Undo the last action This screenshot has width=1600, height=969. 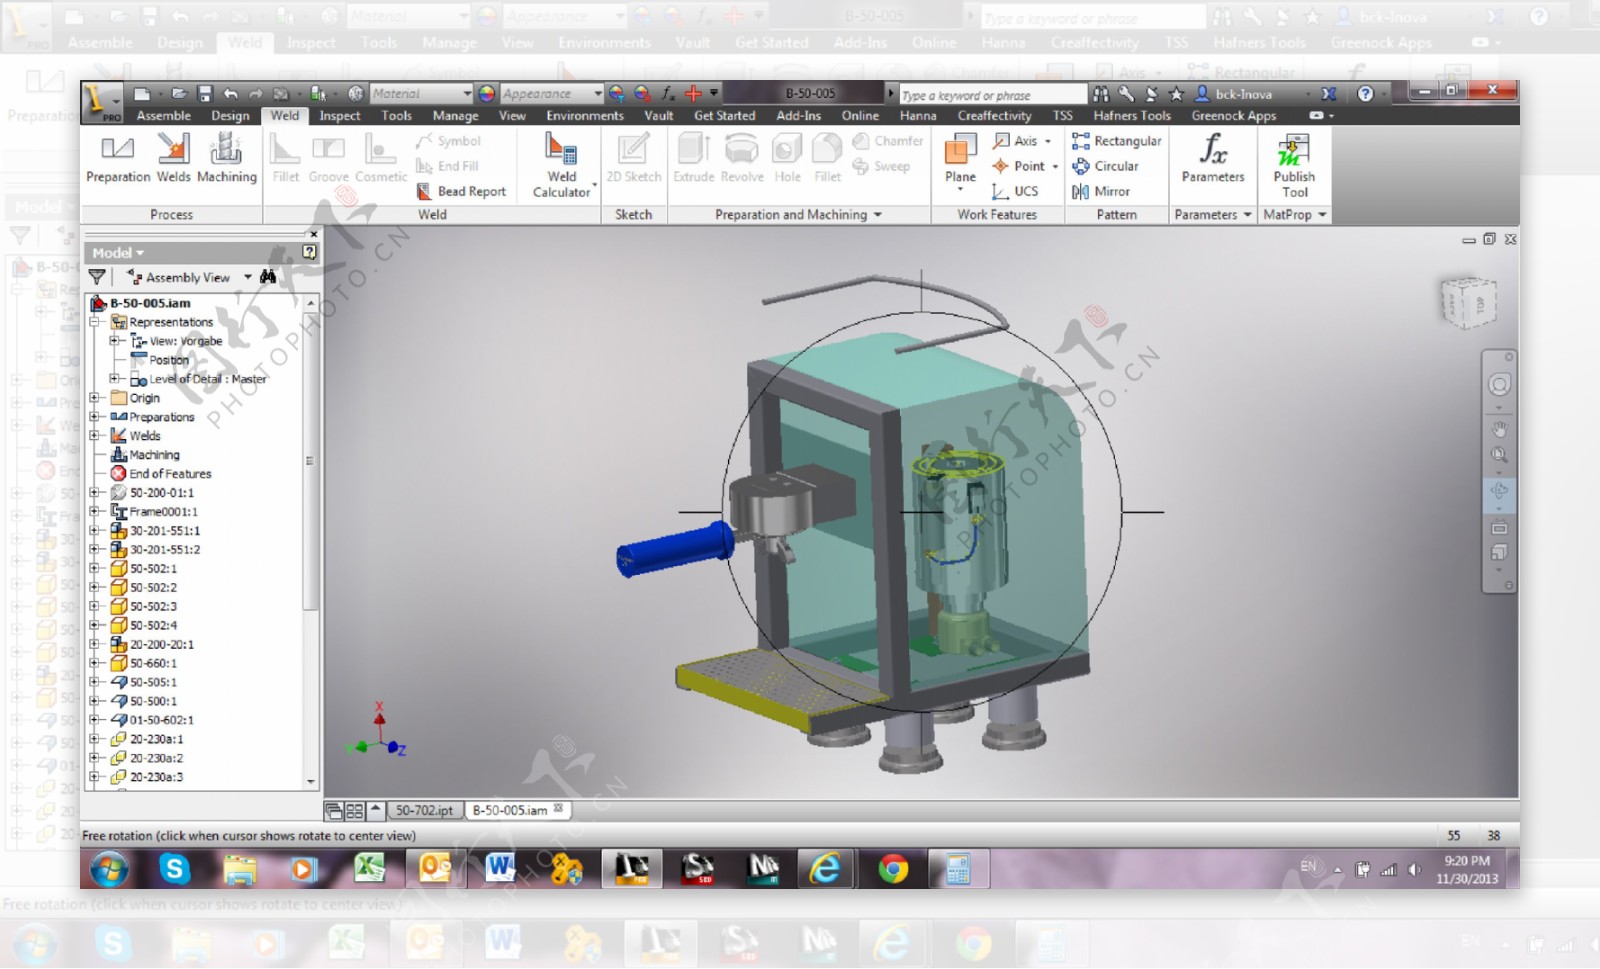231,94
